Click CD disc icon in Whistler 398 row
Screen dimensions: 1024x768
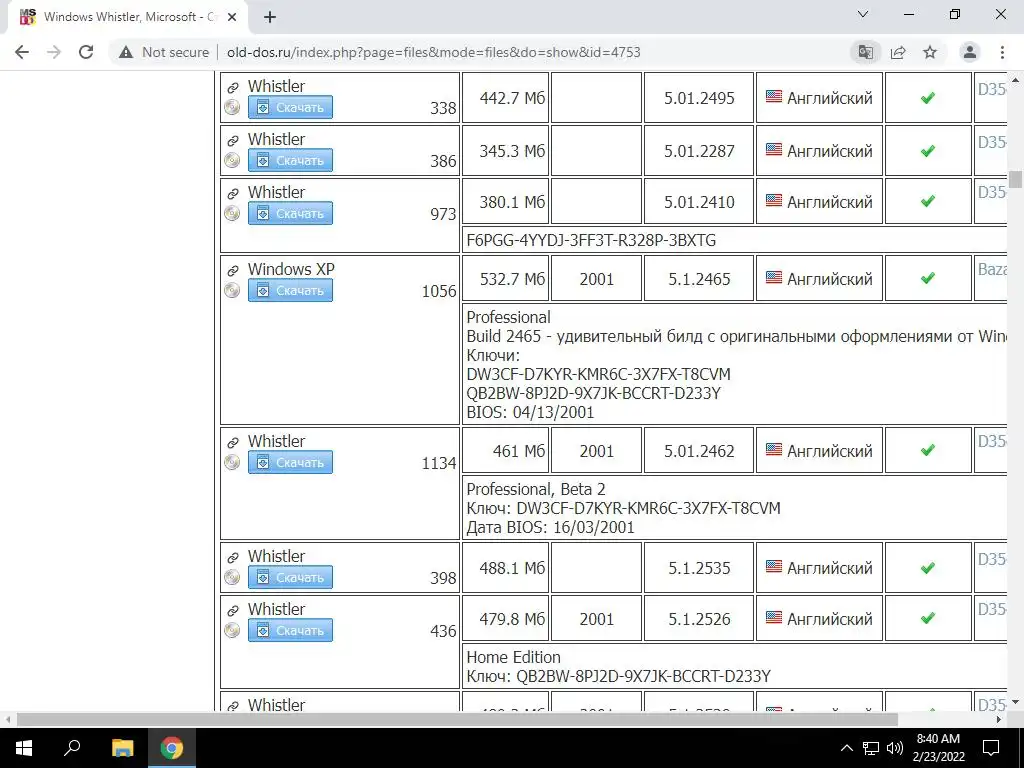tap(232, 577)
